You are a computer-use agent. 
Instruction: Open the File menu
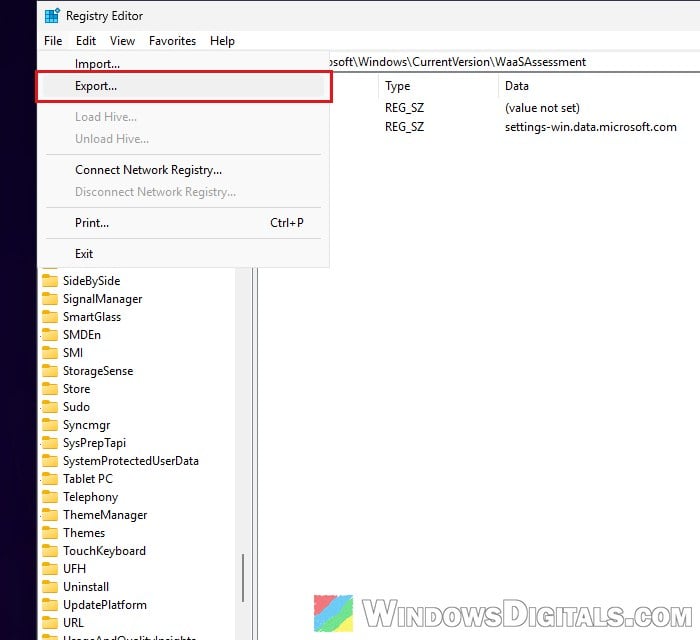pyautogui.click(x=53, y=41)
